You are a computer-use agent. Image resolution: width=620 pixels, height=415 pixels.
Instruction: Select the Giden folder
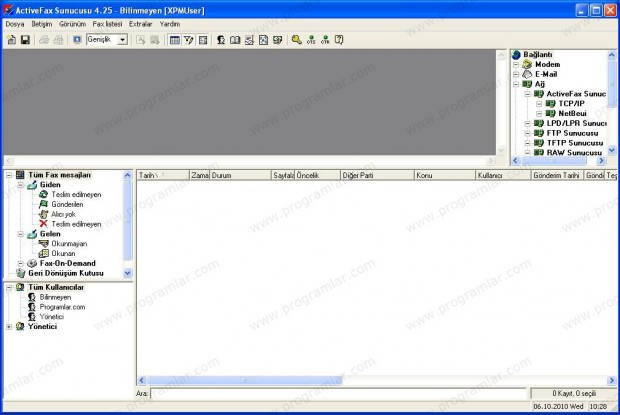[x=50, y=185]
